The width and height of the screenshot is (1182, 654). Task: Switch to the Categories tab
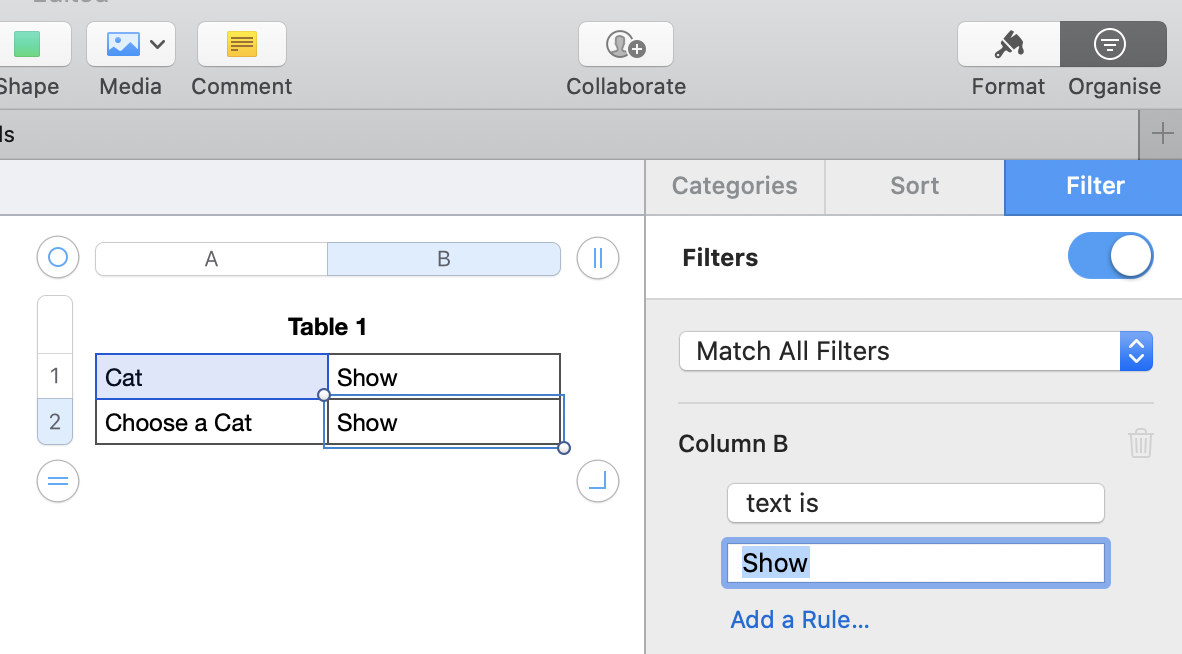(735, 186)
